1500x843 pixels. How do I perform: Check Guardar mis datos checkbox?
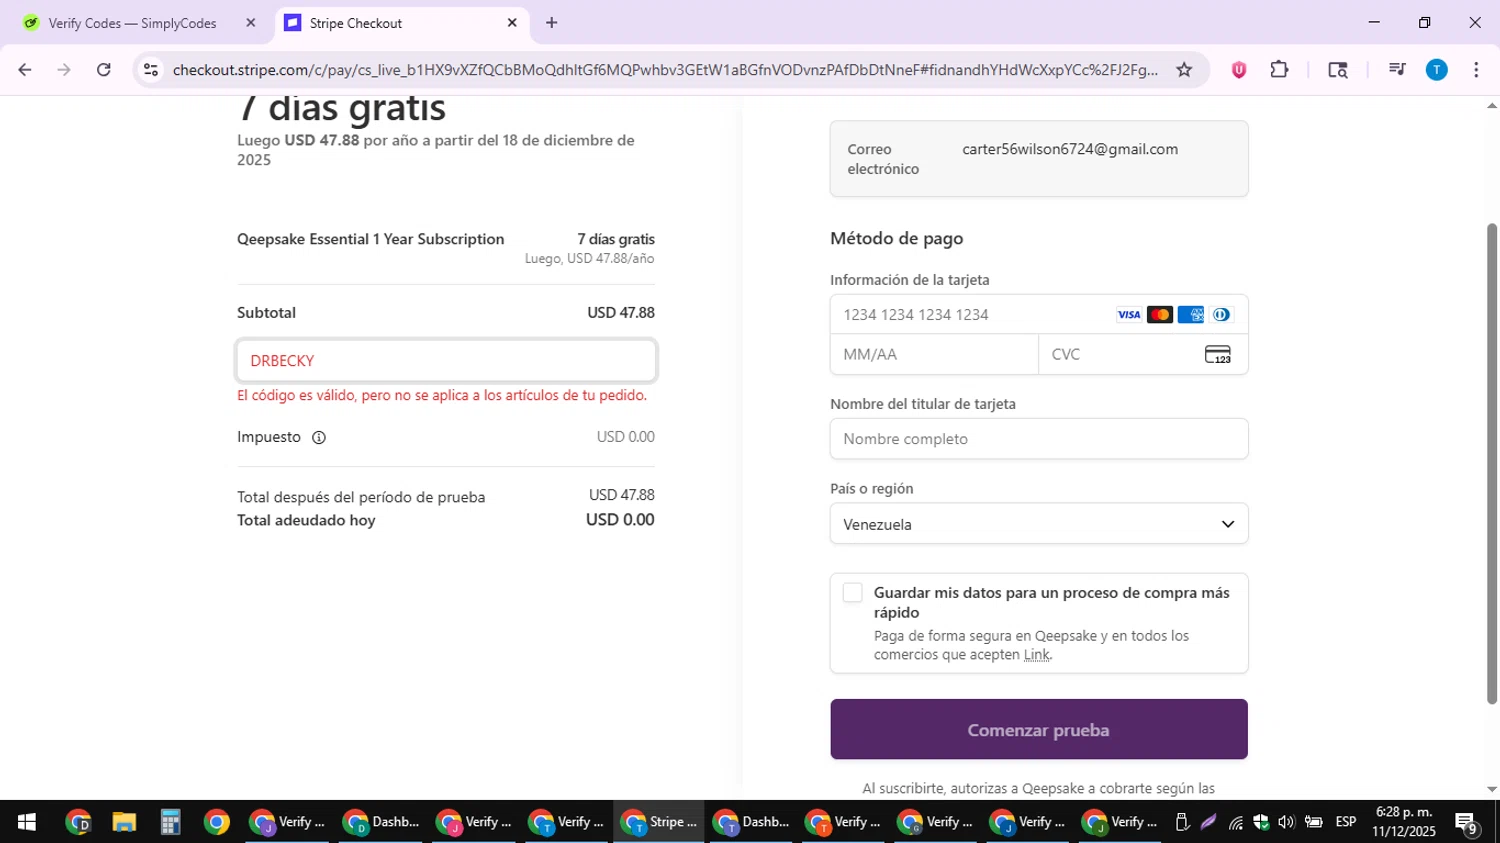[x=852, y=593]
